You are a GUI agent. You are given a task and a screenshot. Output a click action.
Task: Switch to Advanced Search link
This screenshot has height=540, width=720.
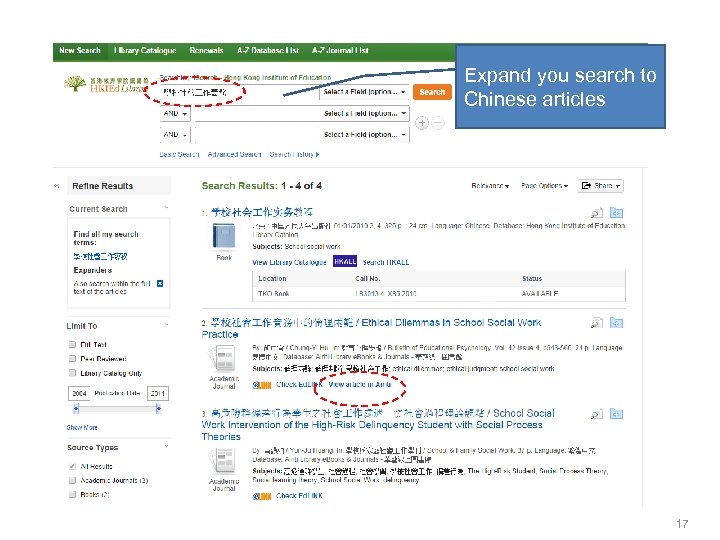234,154
